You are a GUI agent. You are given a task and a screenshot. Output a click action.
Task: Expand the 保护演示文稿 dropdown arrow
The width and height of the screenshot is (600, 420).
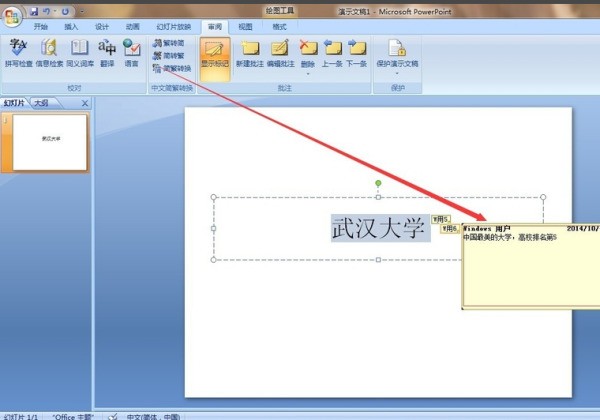coord(397,73)
